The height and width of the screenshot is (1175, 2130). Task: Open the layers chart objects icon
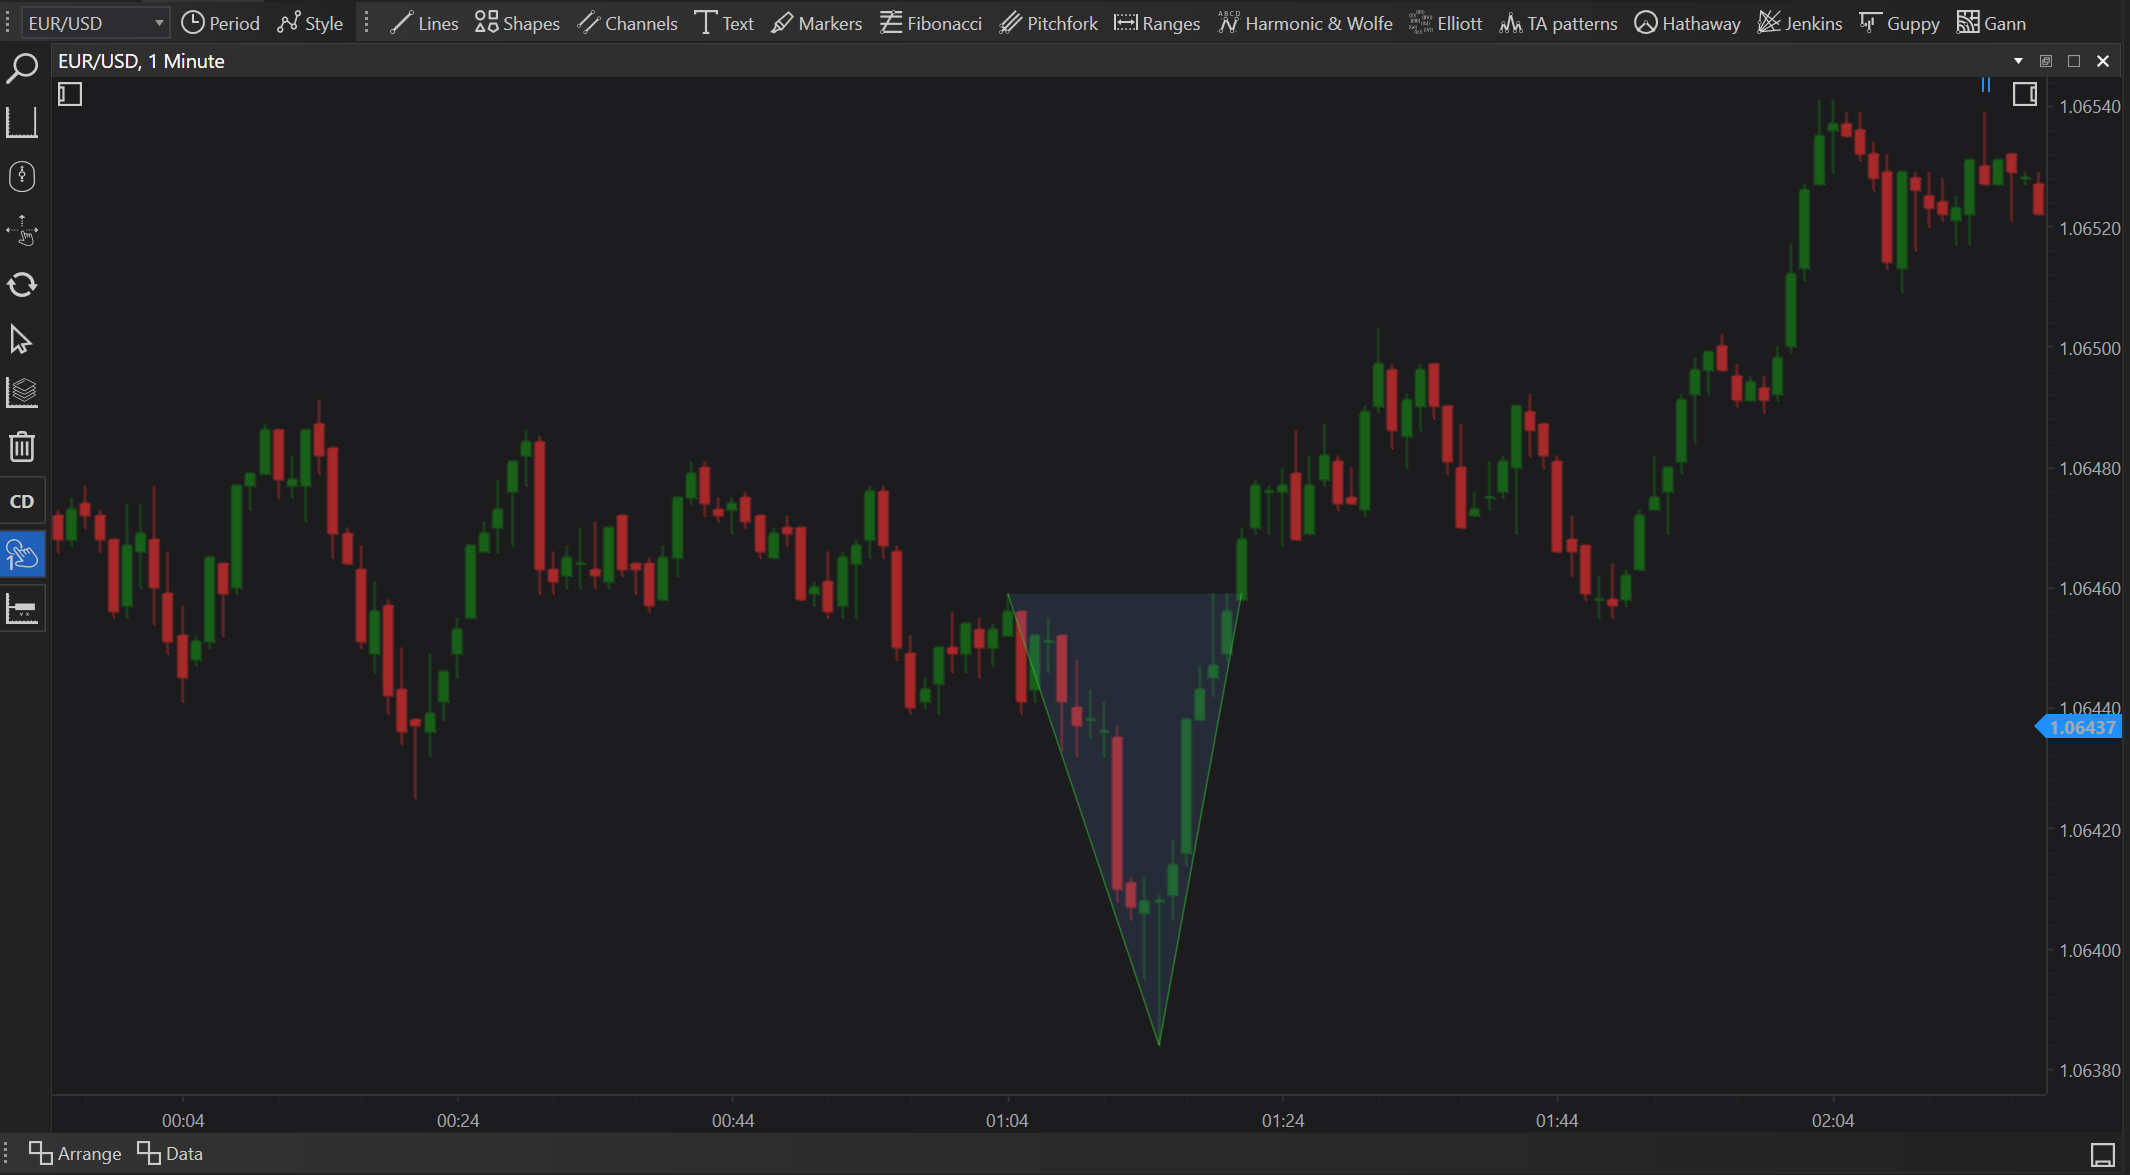click(x=22, y=392)
